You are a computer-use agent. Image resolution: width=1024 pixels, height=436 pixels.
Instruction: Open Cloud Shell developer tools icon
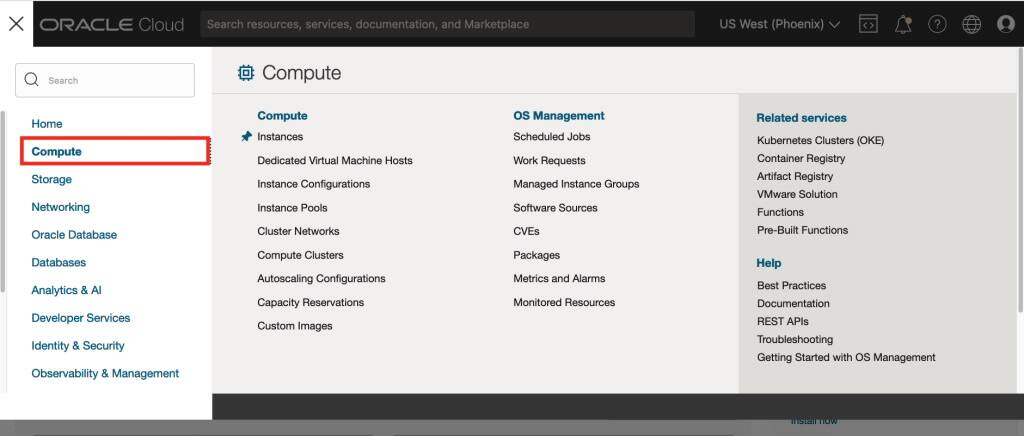(868, 24)
